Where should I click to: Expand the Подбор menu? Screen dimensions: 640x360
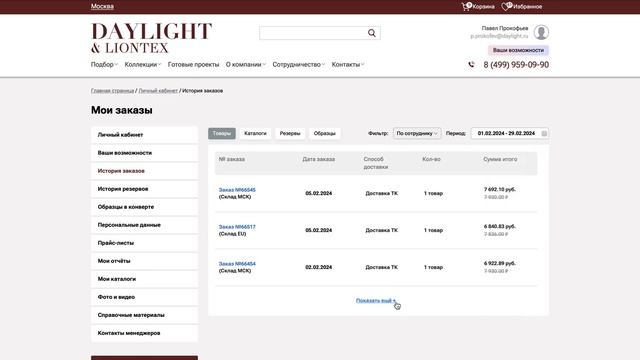(104, 64)
